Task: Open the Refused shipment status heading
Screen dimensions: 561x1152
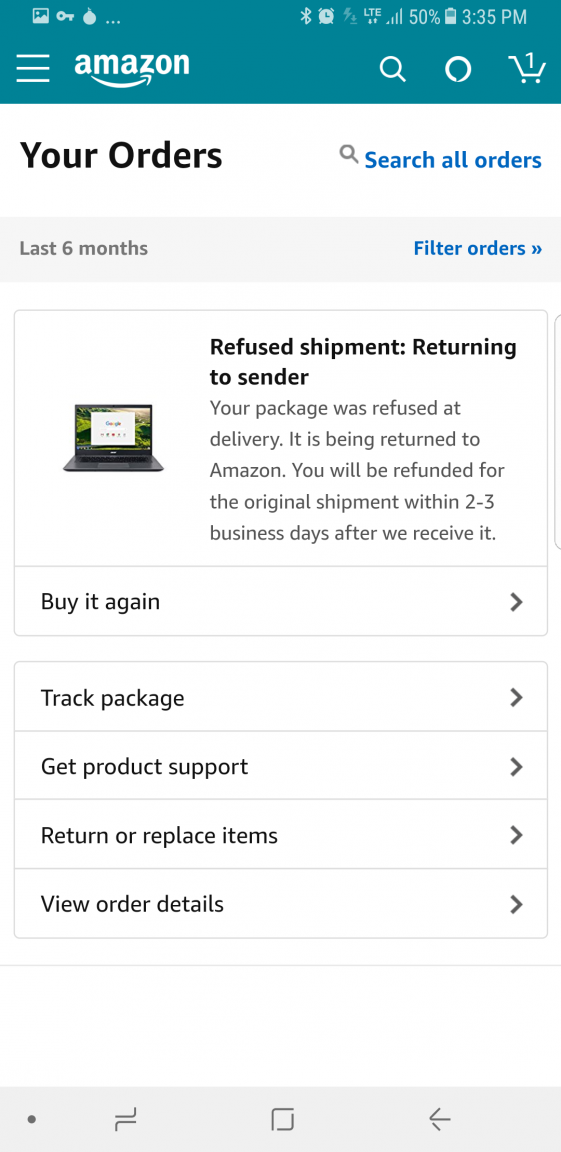Action: [363, 361]
